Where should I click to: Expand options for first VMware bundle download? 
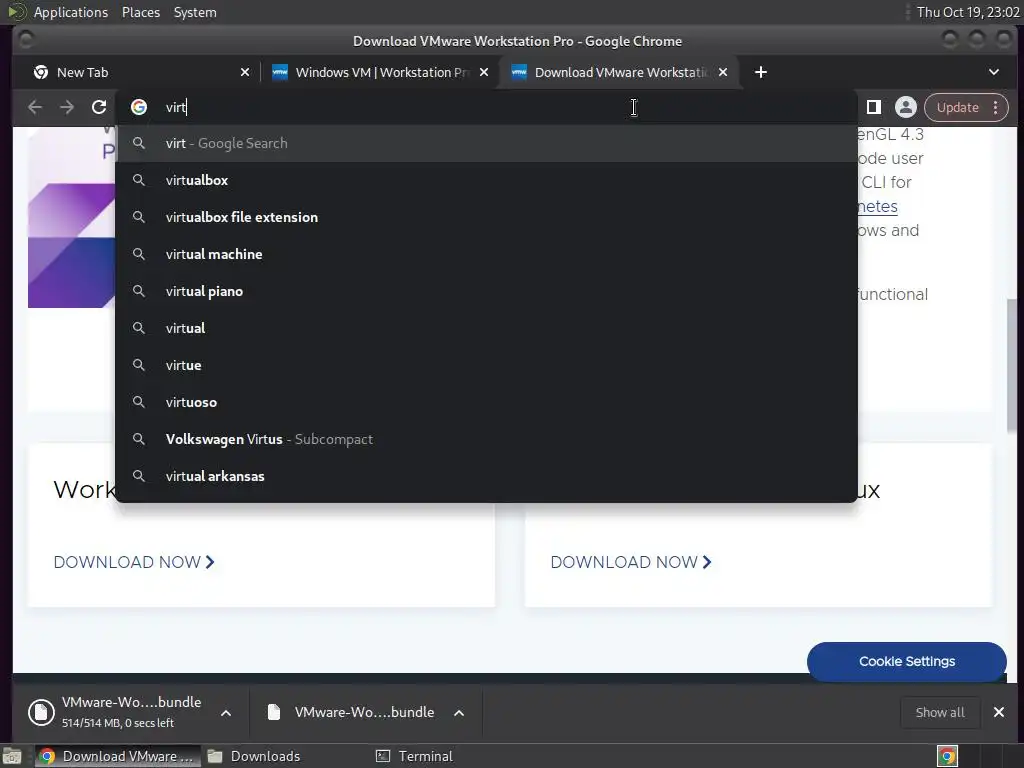[x=226, y=713]
